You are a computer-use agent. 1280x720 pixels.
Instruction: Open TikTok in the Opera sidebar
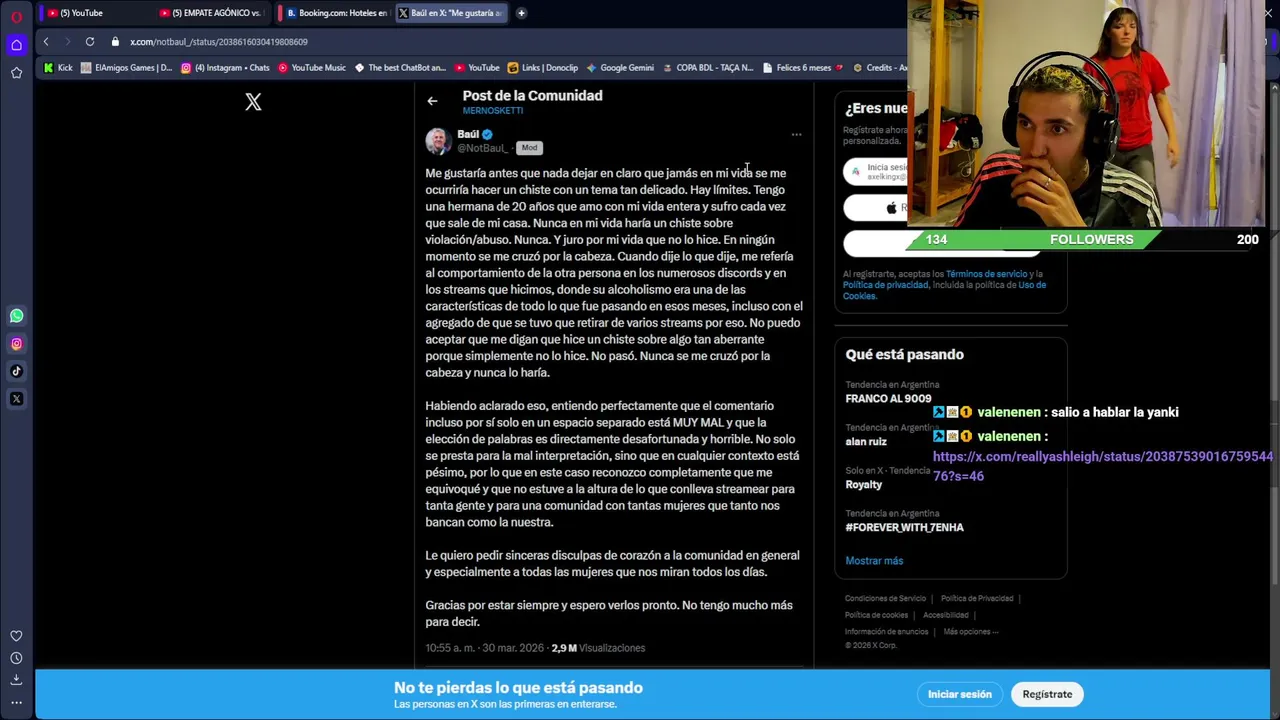coord(16,371)
